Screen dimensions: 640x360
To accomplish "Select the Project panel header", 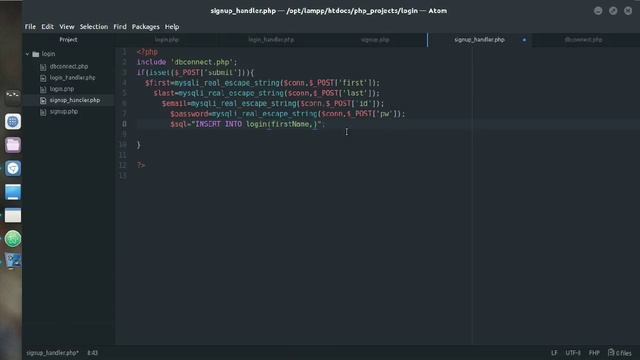I will (x=68, y=40).
